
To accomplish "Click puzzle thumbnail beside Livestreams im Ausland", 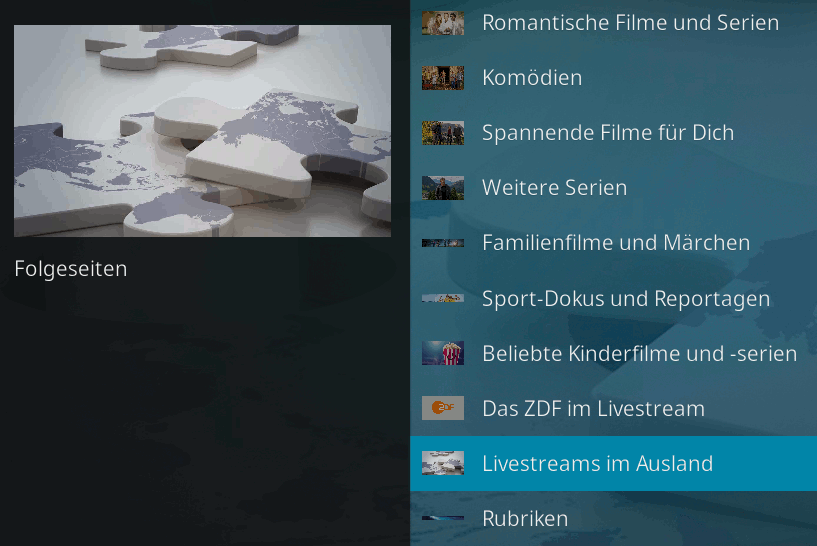I will [443, 463].
